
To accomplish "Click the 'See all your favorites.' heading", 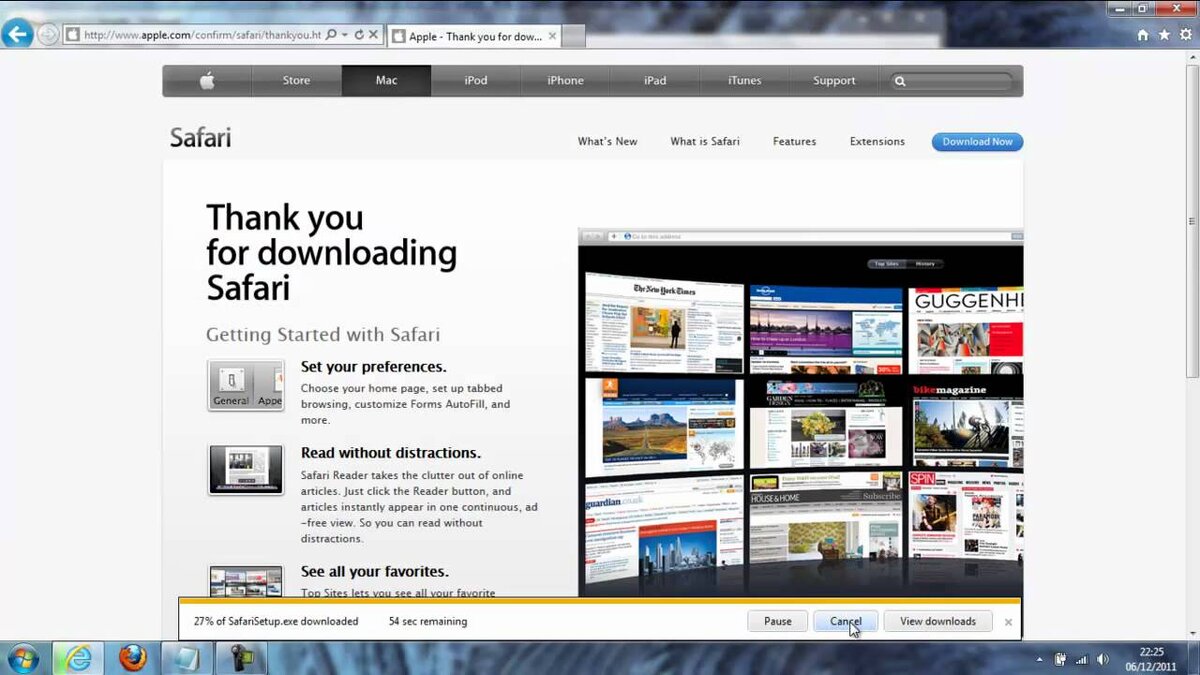I will (375, 572).
